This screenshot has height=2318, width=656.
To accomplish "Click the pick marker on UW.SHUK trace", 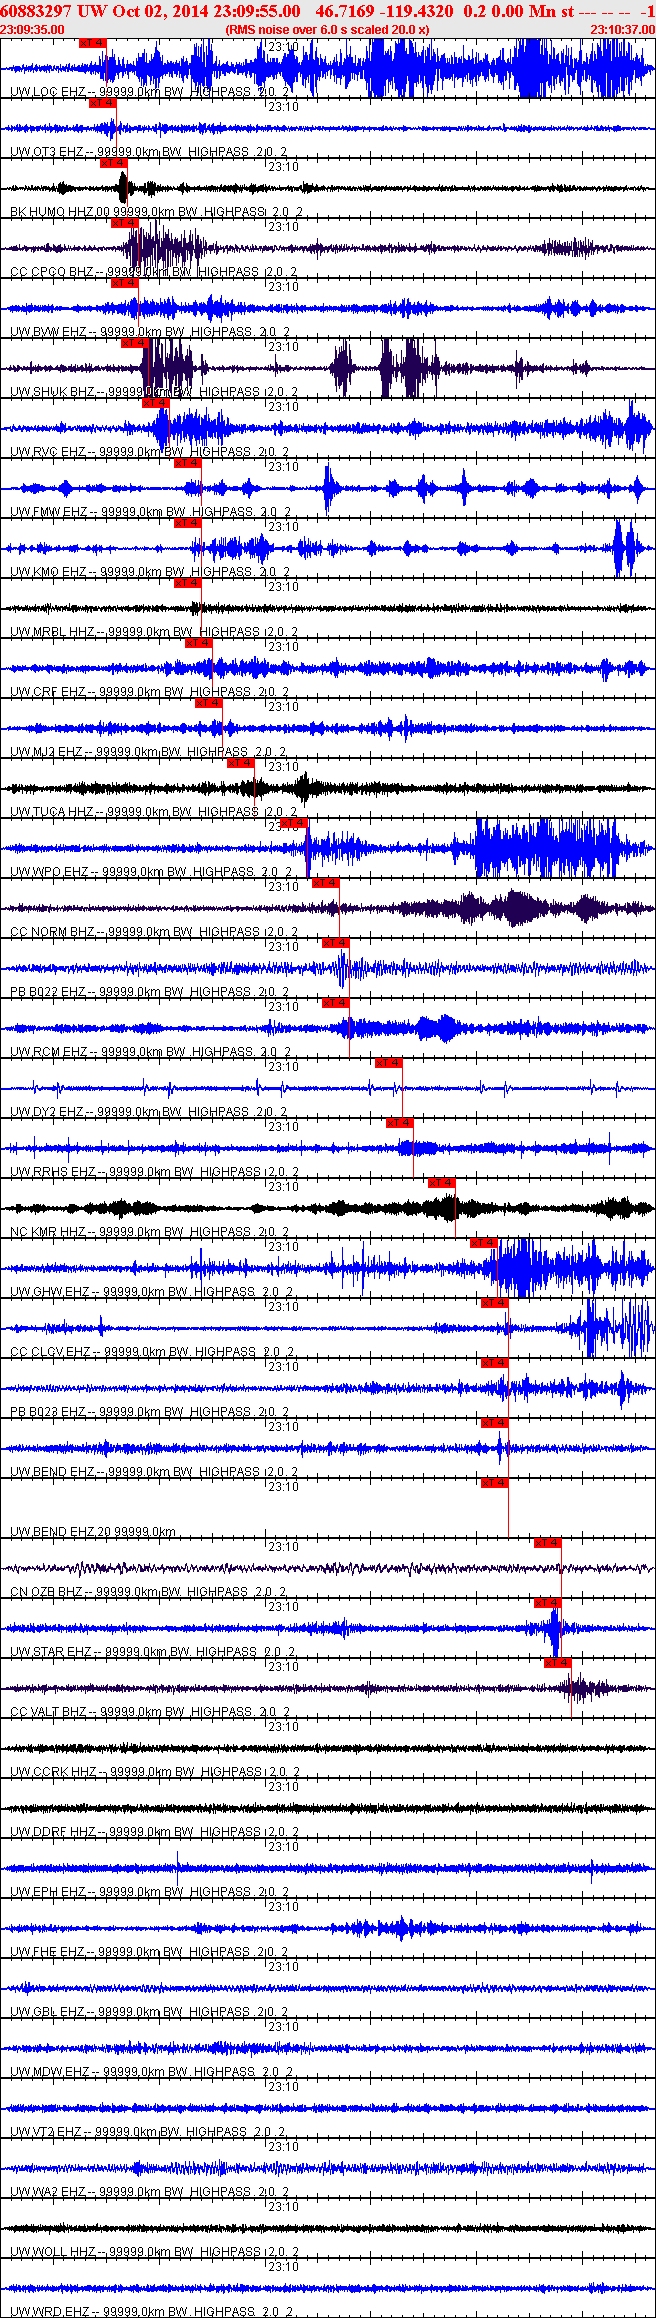I will [x=134, y=343].
